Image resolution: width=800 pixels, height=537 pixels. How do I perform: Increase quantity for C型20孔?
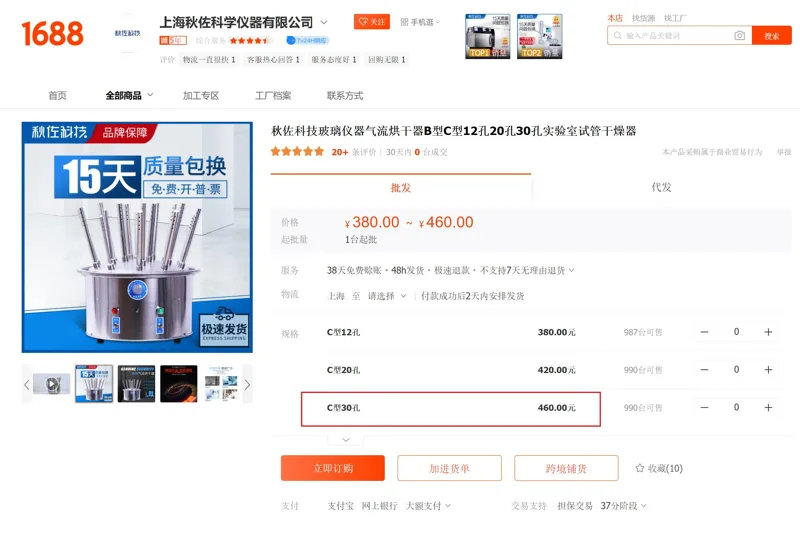pyautogui.click(x=768, y=370)
